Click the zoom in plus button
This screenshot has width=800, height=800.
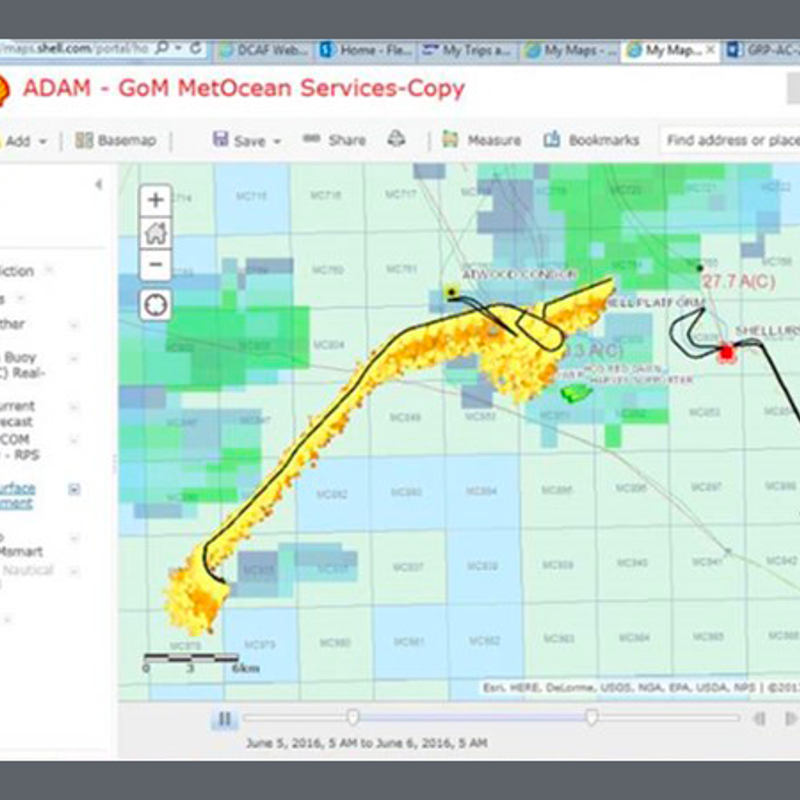155,200
